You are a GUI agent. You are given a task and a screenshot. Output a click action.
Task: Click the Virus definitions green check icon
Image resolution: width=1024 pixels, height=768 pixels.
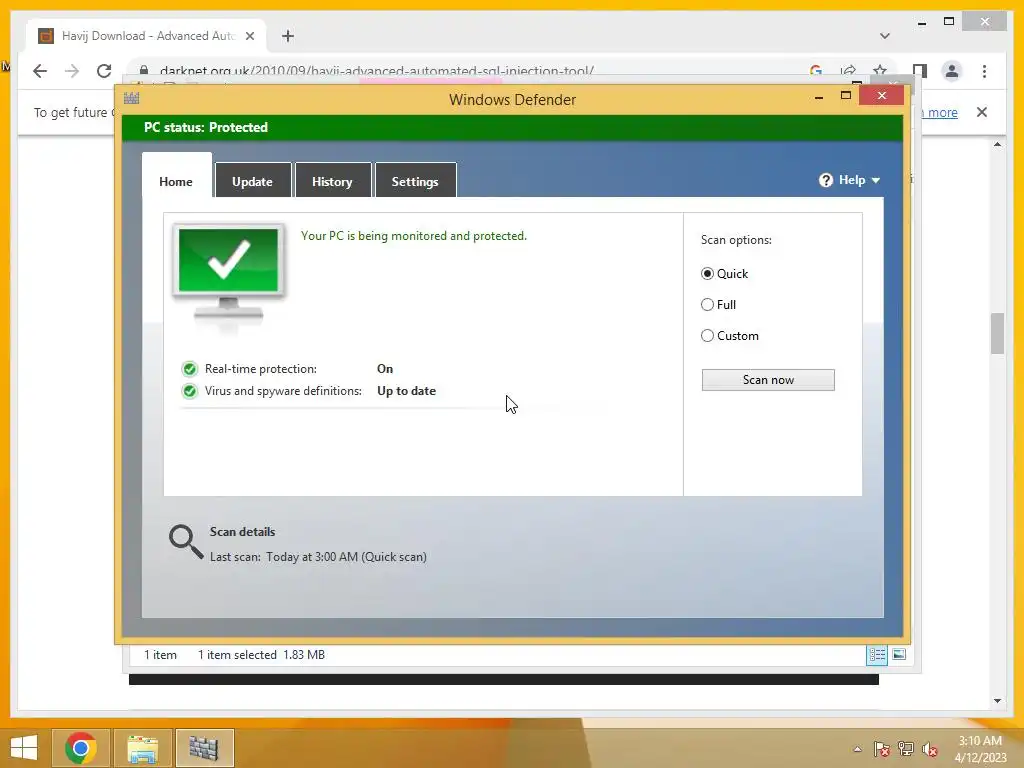(x=189, y=391)
